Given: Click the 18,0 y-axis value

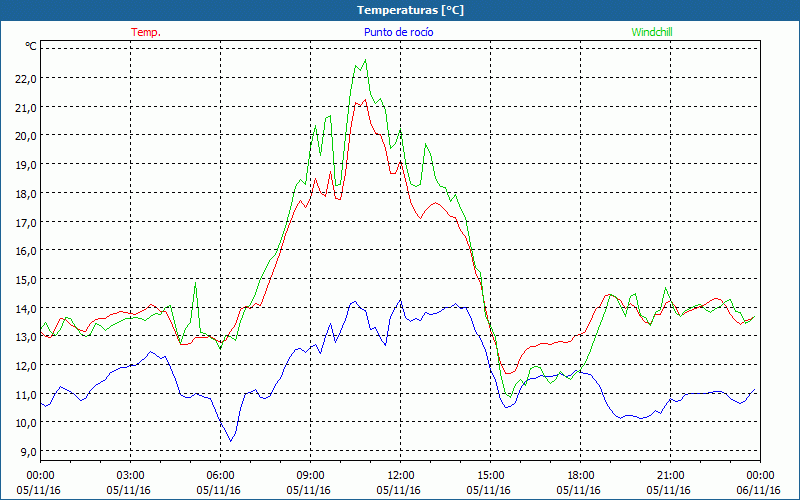Looking at the screenshot, I should pyautogui.click(x=27, y=193).
